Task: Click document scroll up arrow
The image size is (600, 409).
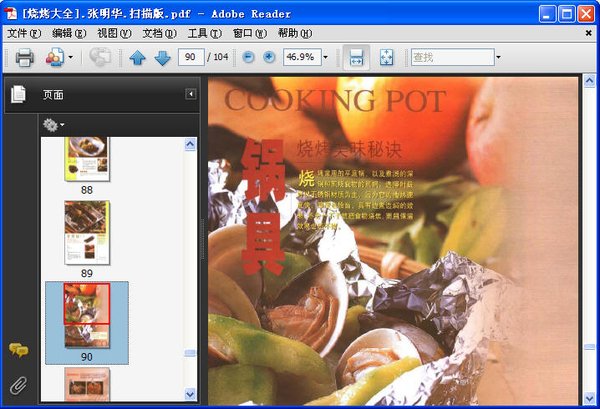Action: [589, 81]
